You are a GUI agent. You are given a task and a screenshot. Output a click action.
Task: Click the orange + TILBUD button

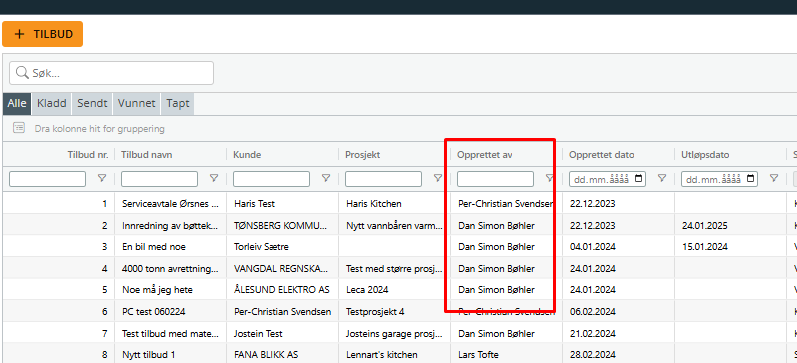click(x=43, y=34)
